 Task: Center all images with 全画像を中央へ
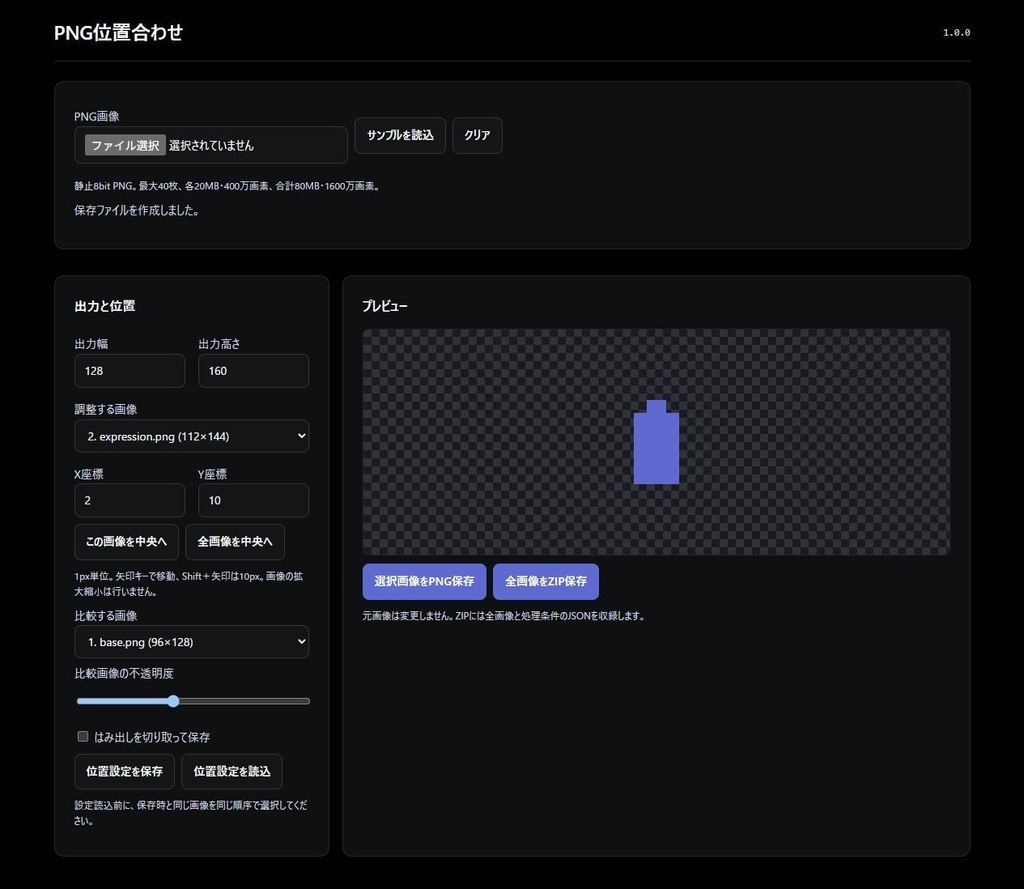[235, 541]
